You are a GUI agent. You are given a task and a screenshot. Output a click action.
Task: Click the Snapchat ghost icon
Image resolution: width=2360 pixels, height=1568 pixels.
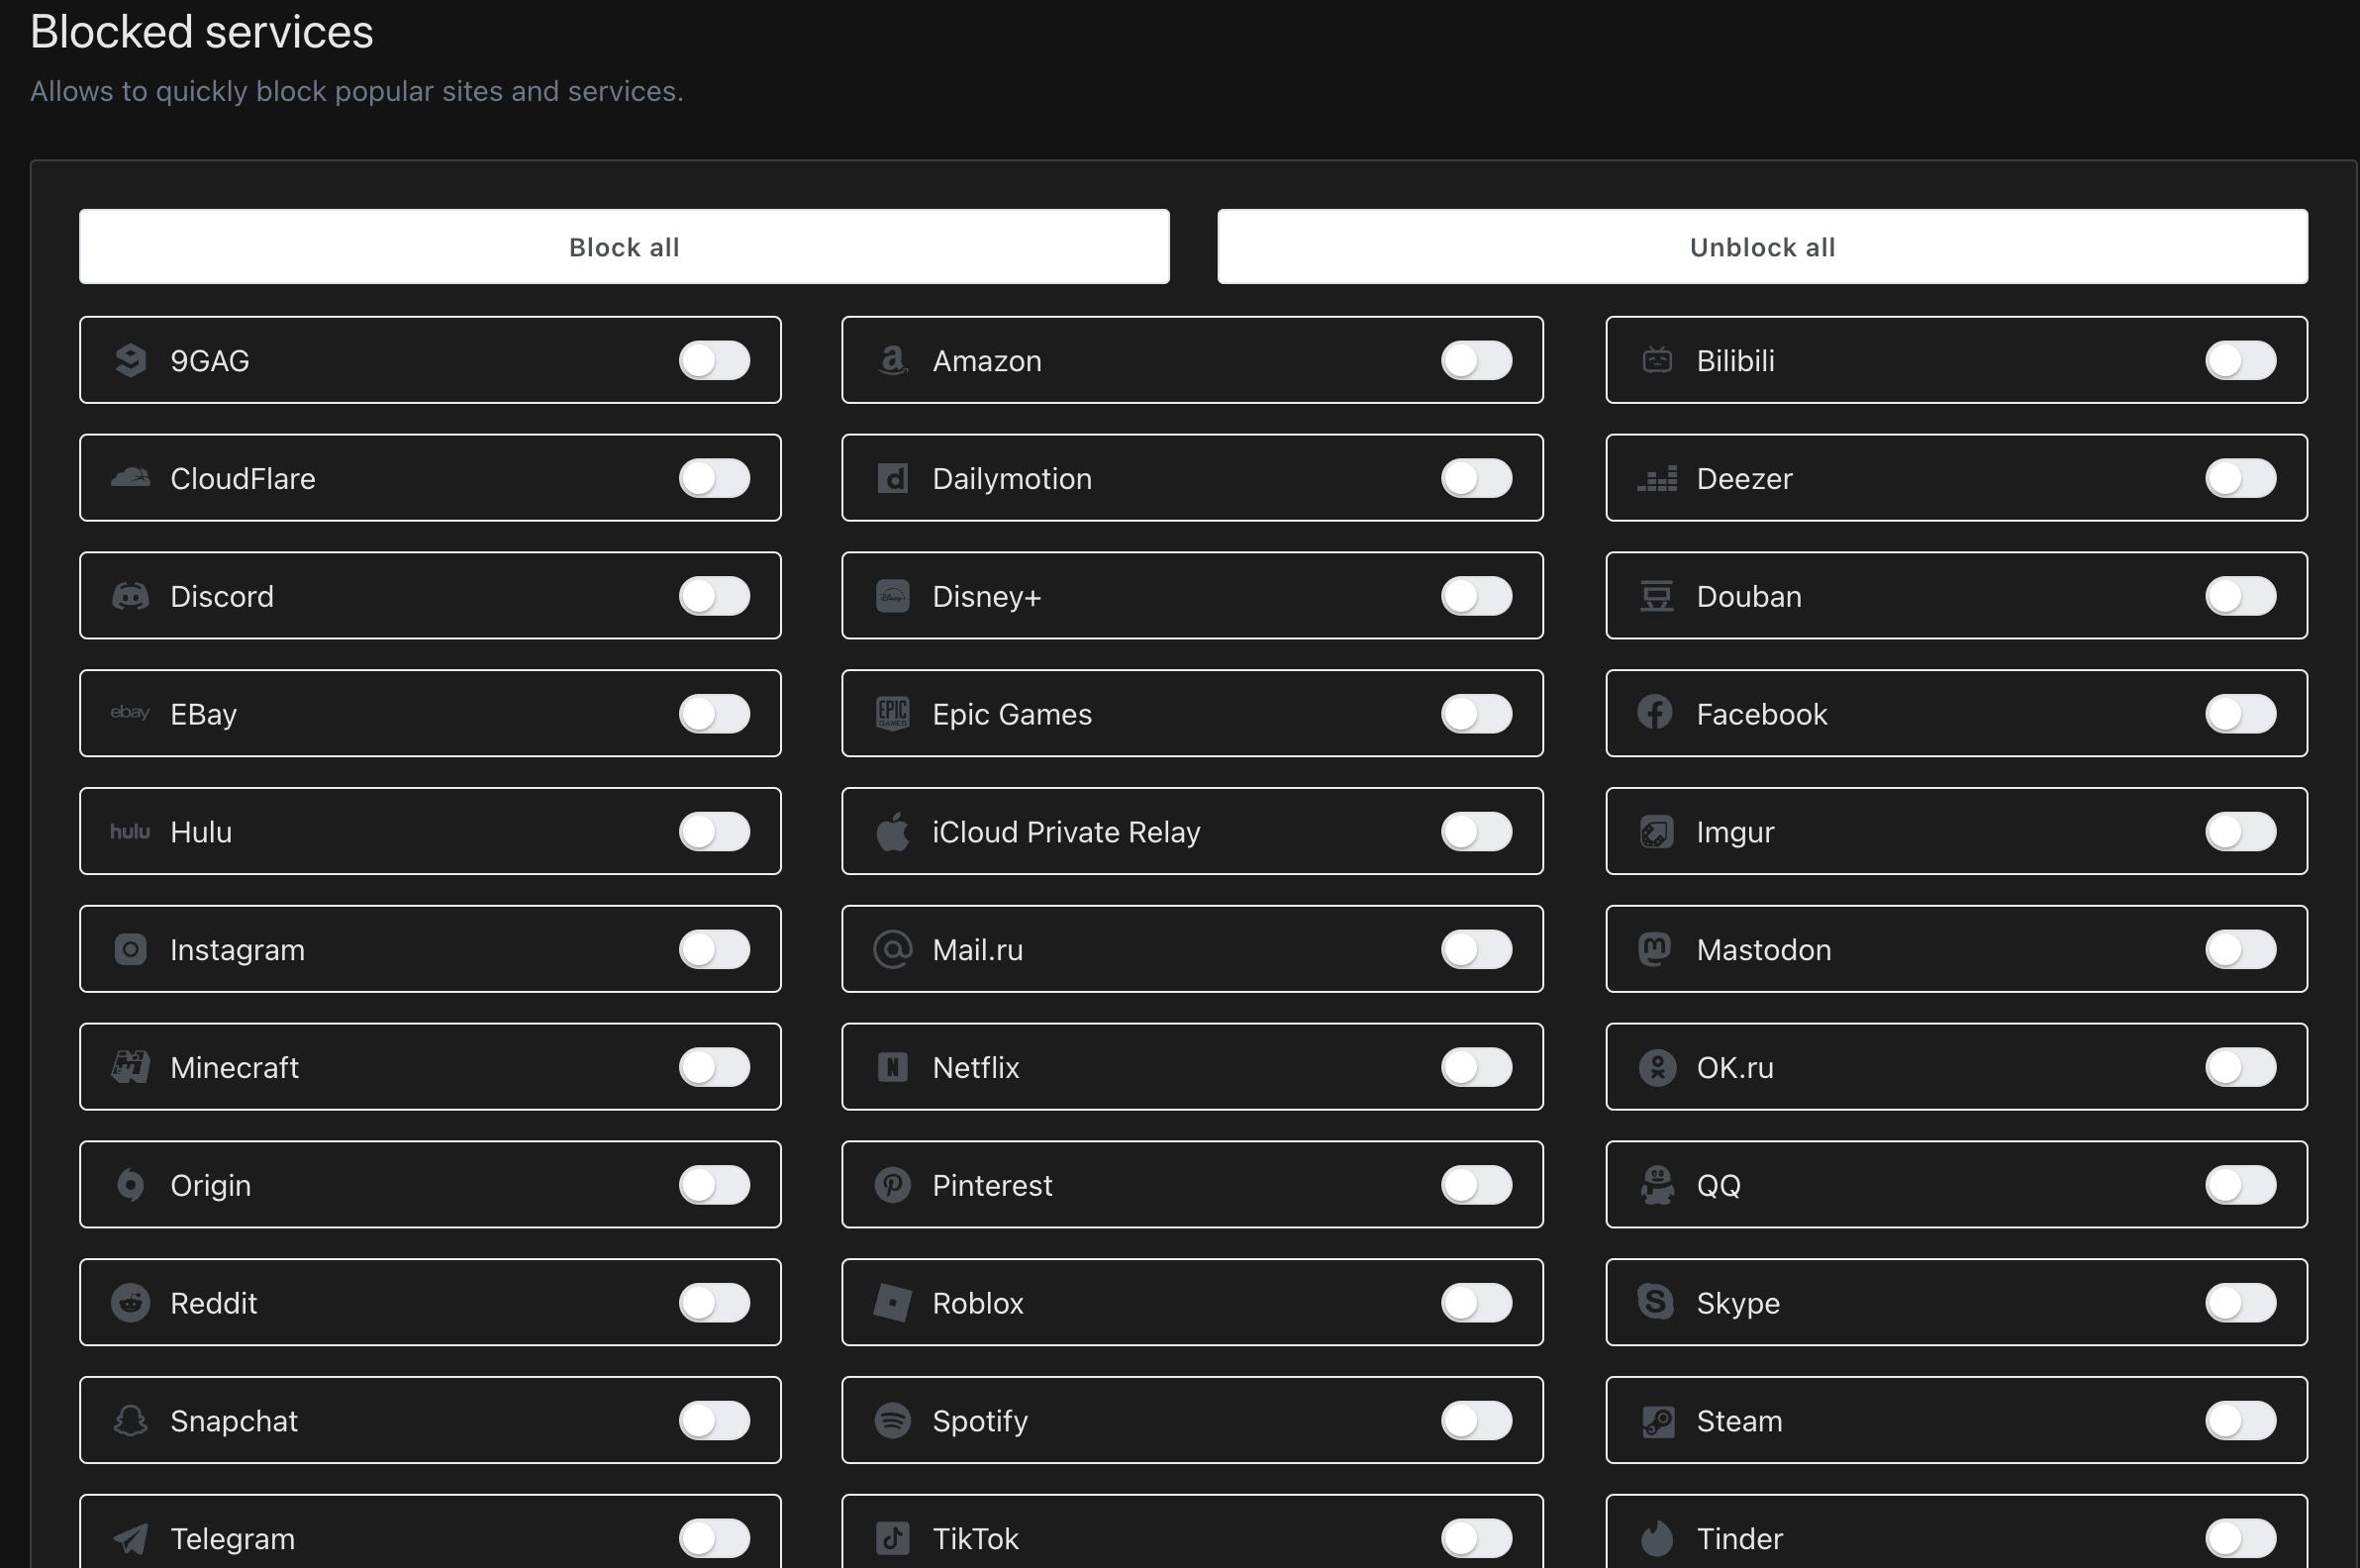click(x=130, y=1420)
